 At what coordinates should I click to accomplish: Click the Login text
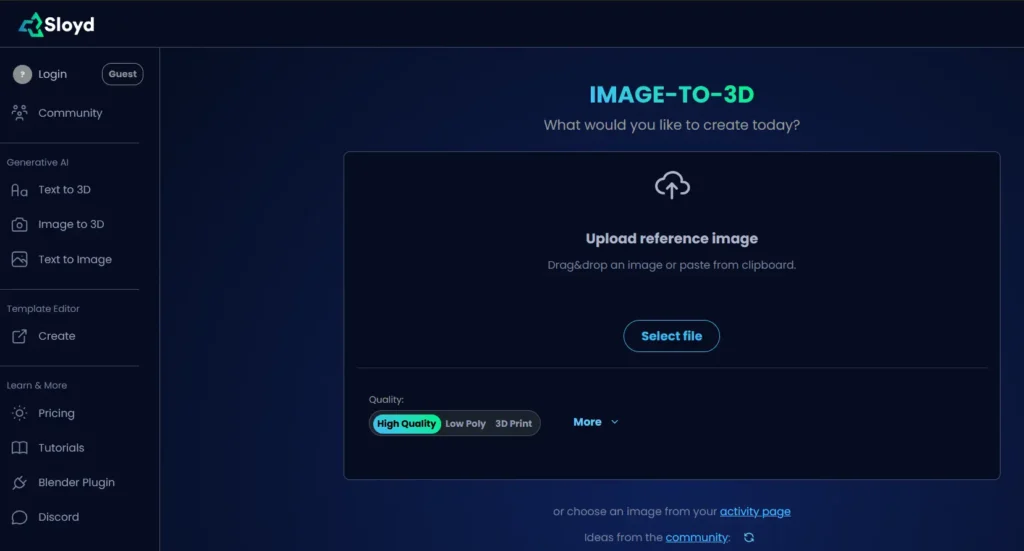pyautogui.click(x=52, y=74)
